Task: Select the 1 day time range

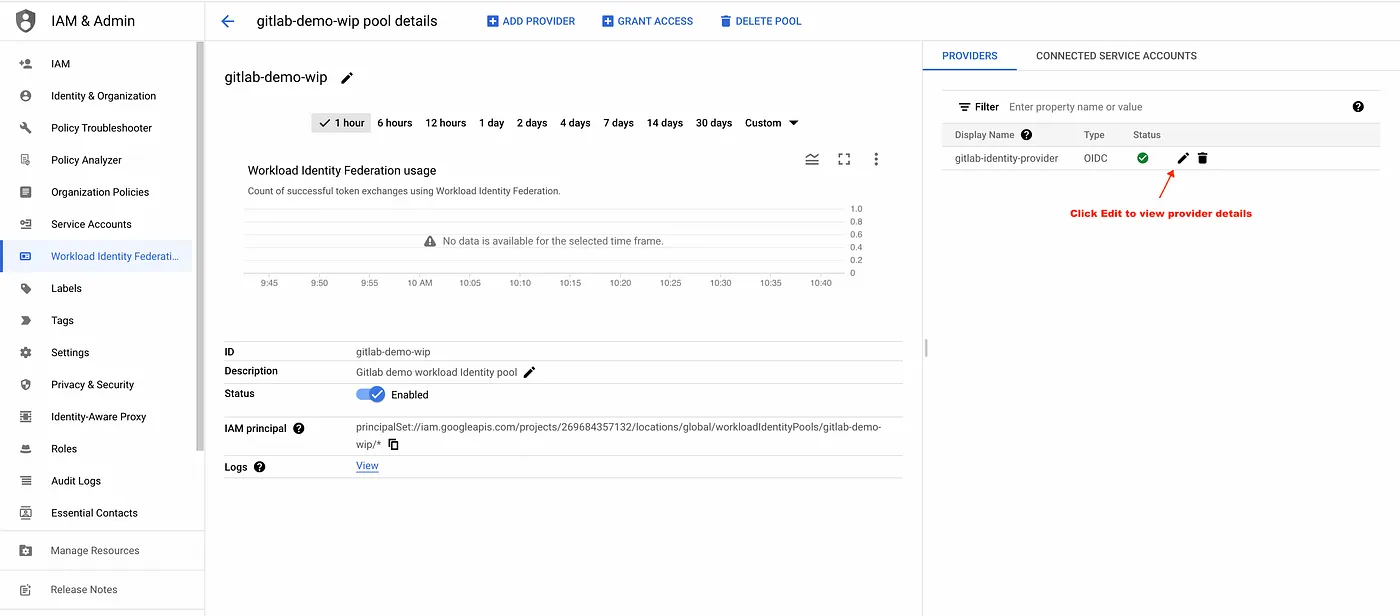Action: [491, 123]
